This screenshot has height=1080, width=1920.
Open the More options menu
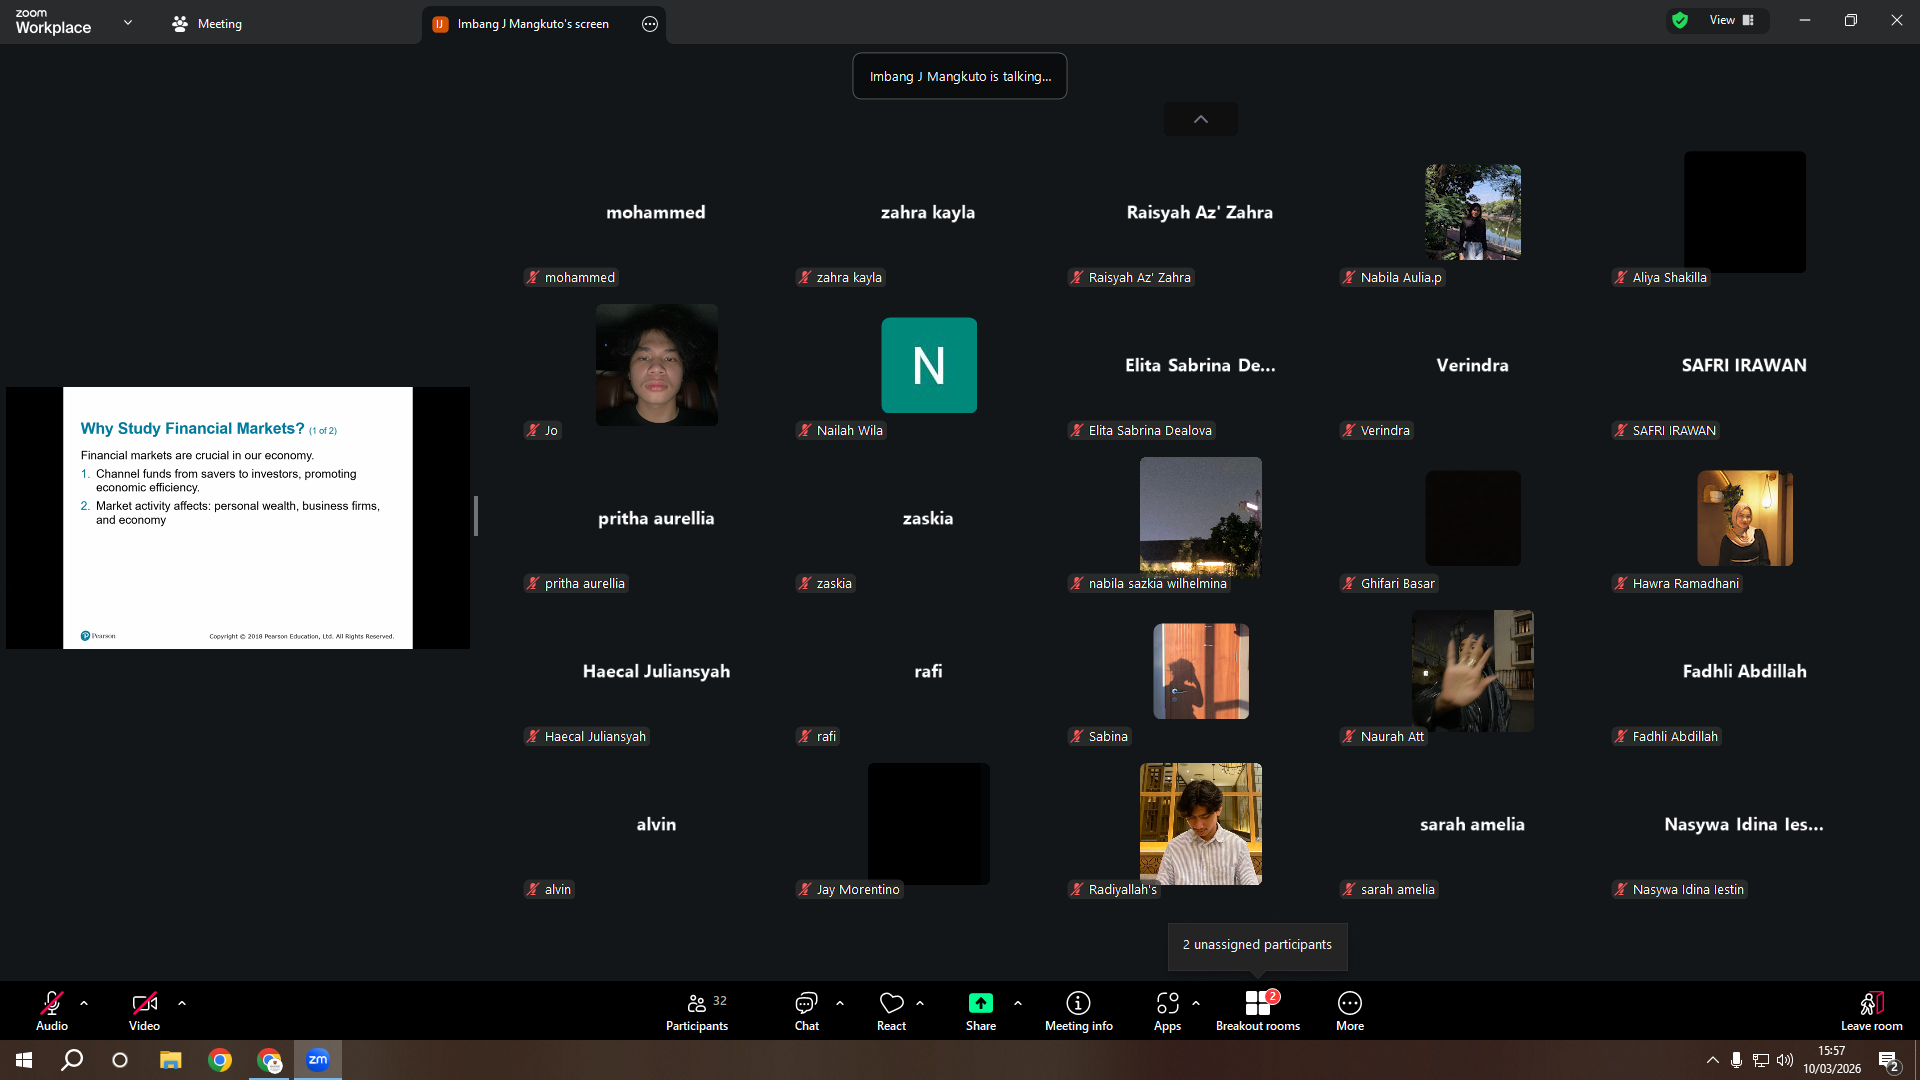pyautogui.click(x=1350, y=1010)
